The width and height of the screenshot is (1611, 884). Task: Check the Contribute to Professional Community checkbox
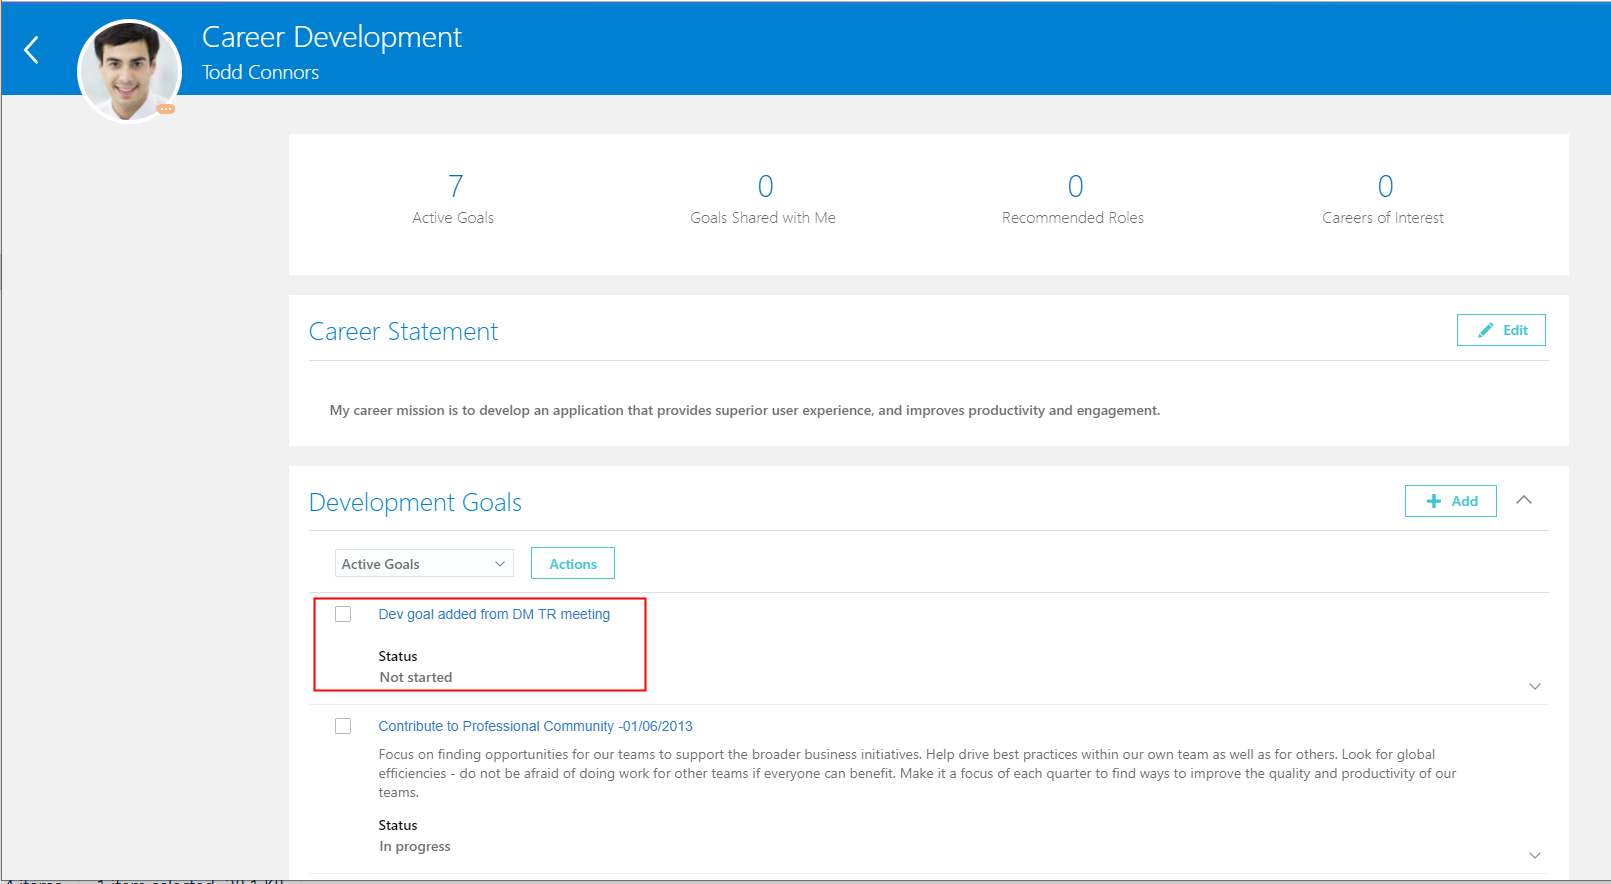pos(343,726)
